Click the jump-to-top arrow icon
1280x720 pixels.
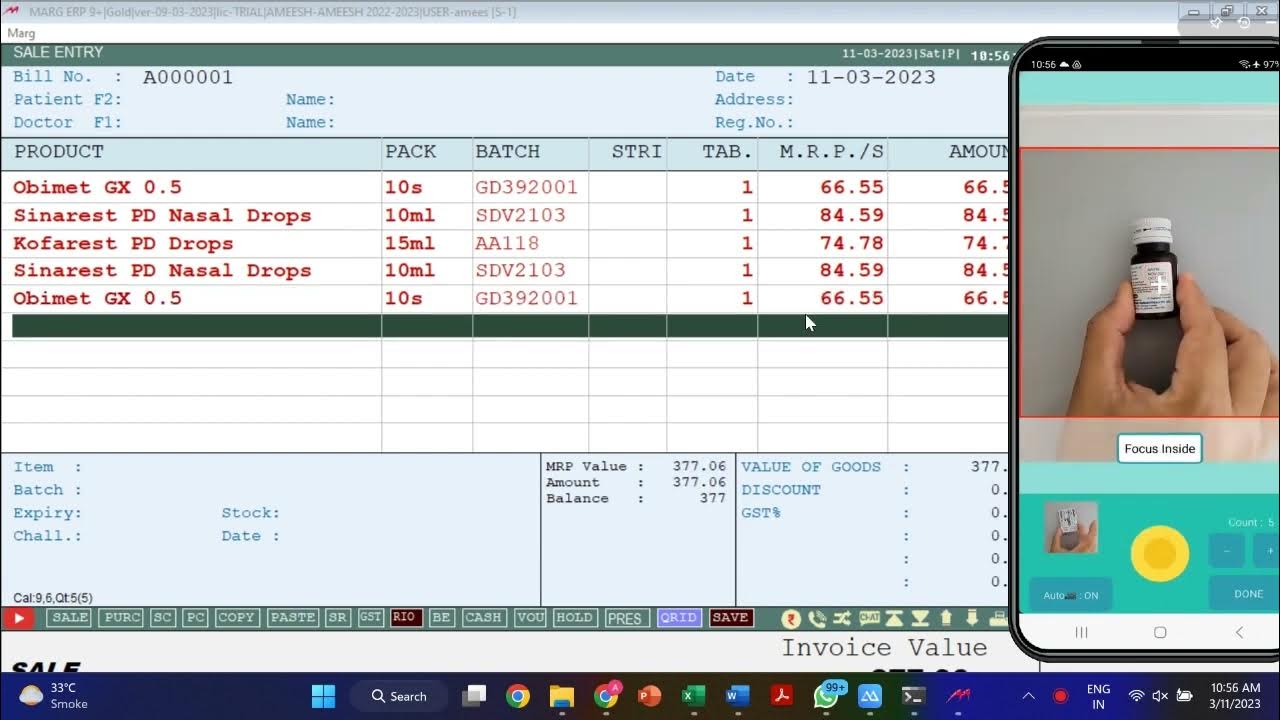tap(895, 618)
